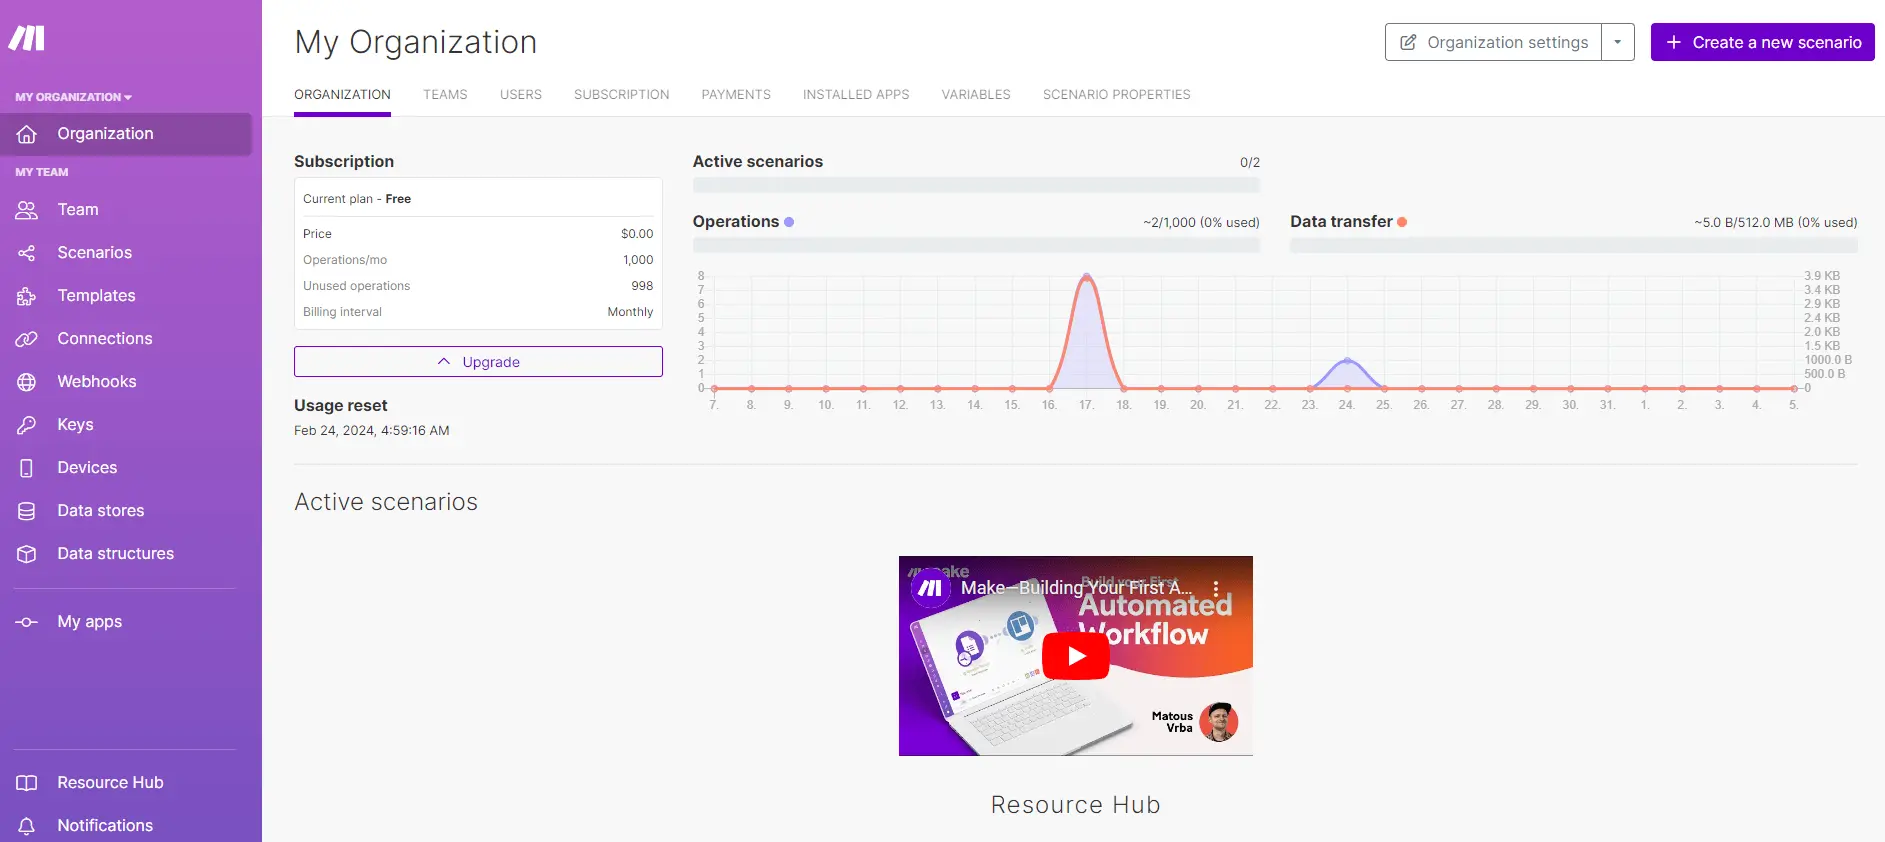Click the Make logo in sidebar
This screenshot has width=1885, height=842.
pyautogui.click(x=27, y=38)
